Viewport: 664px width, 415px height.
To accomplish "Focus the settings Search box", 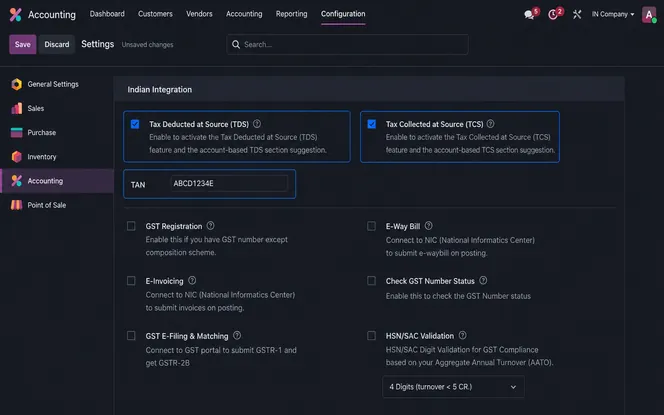I will click(x=347, y=44).
